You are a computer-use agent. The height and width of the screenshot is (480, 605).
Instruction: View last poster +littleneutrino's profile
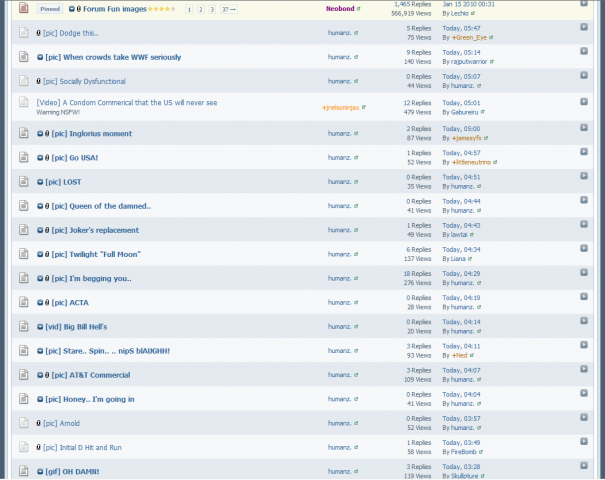(471, 162)
